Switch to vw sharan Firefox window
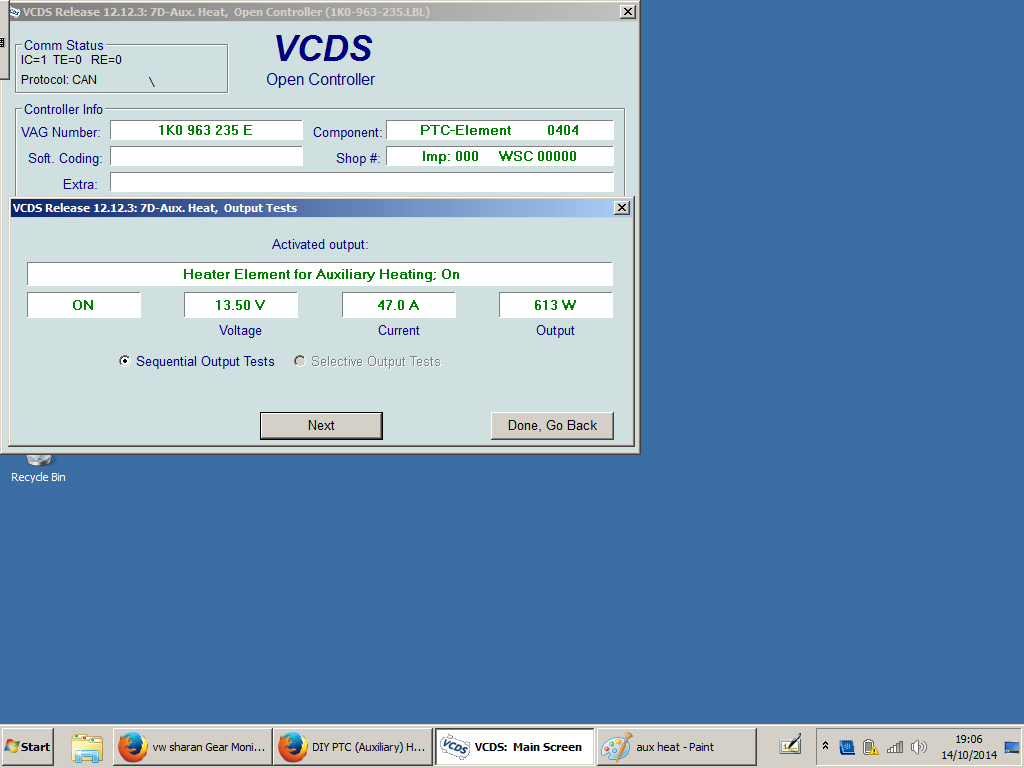The image size is (1024, 768). click(191, 747)
